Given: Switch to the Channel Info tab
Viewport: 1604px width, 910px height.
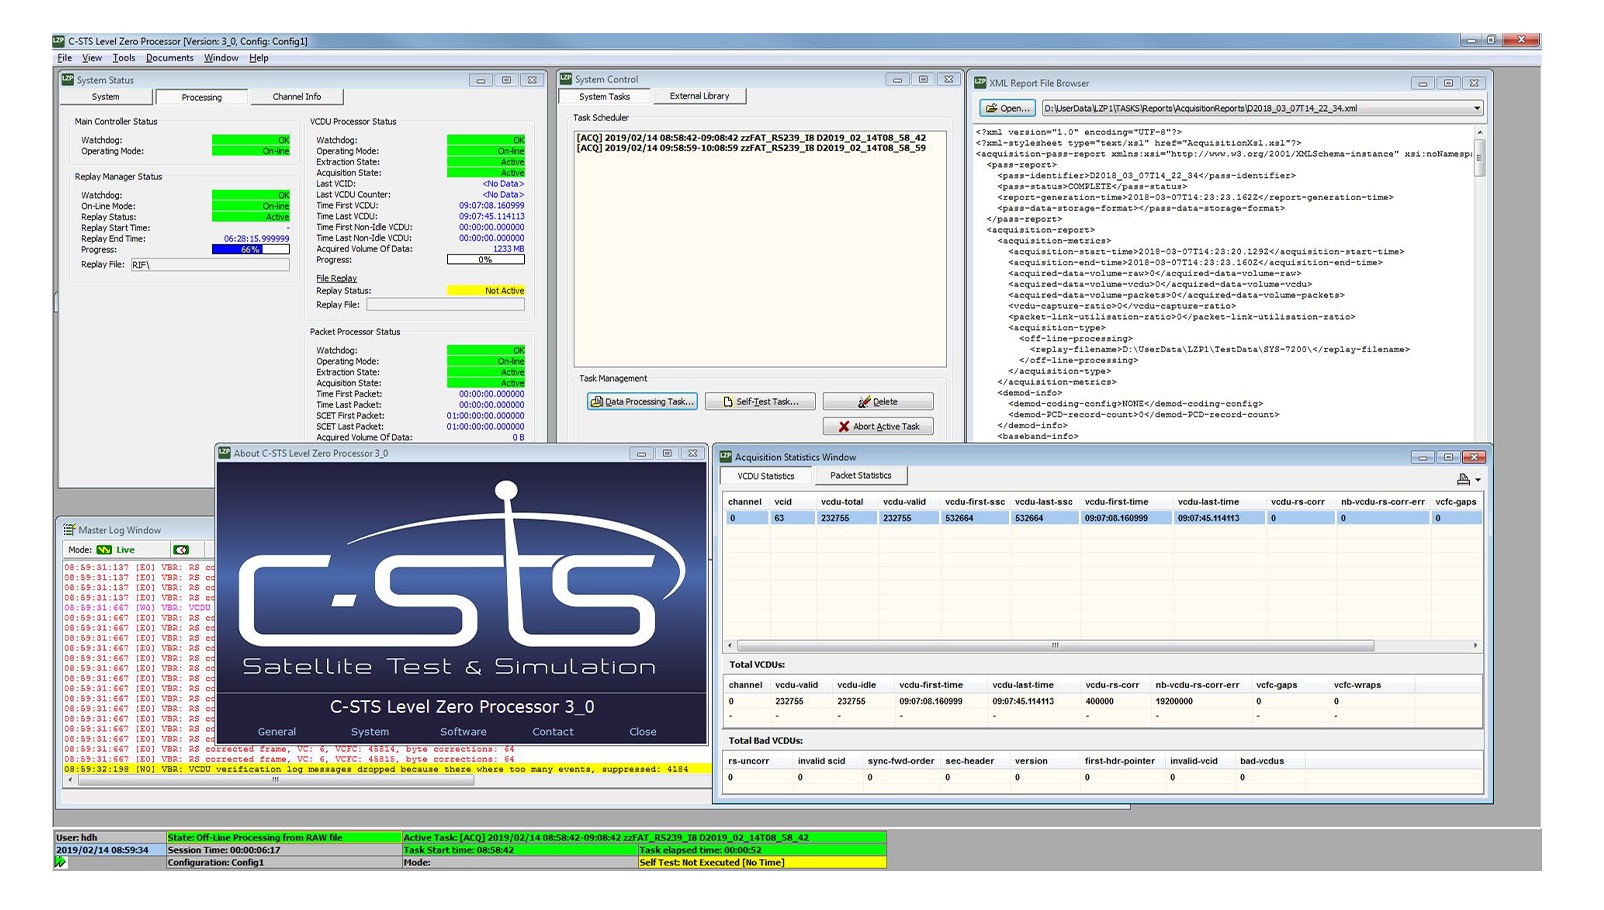Looking at the screenshot, I should pos(297,97).
